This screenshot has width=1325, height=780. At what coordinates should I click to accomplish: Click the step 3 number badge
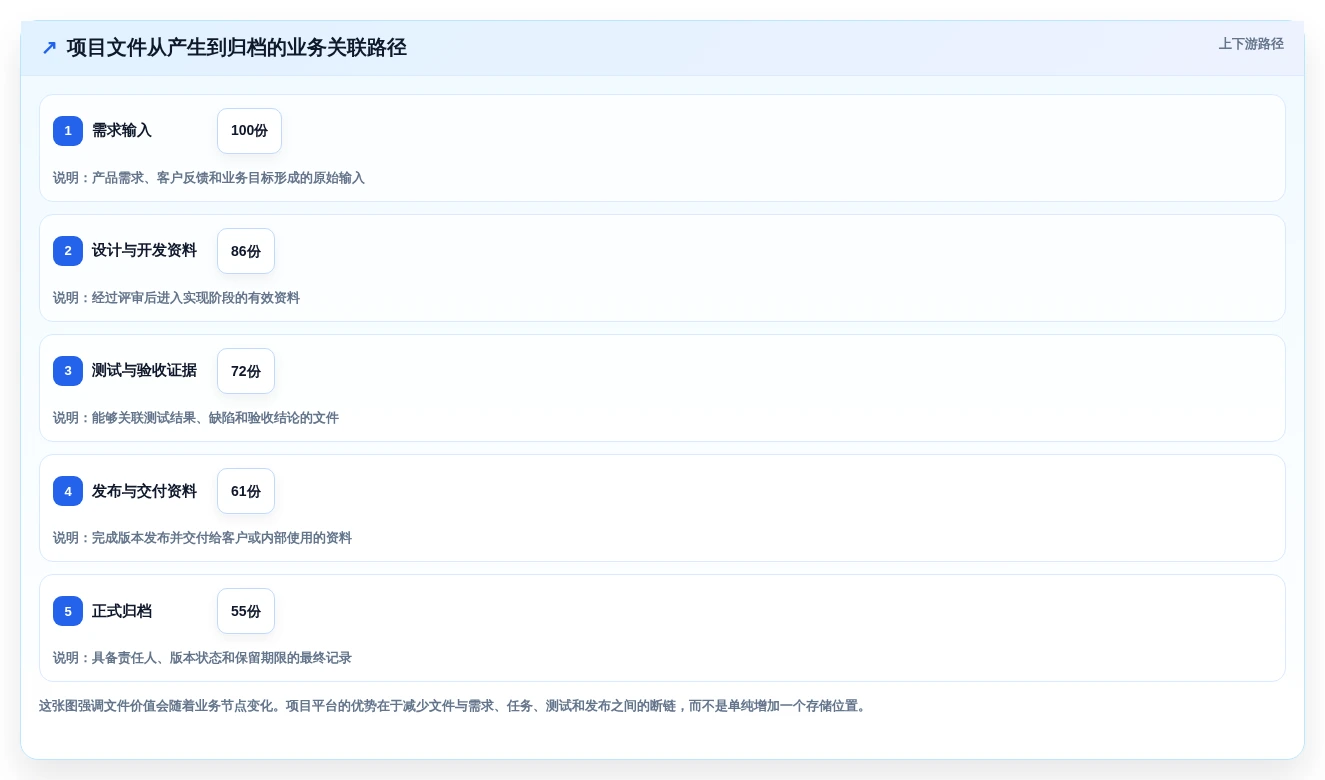[68, 371]
